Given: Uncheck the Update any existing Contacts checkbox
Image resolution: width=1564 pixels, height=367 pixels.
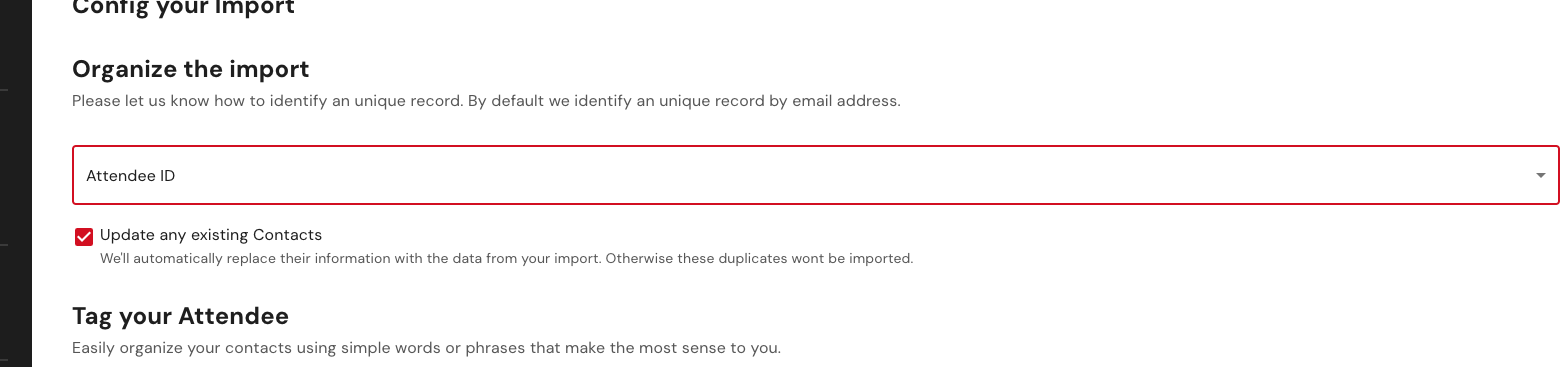Looking at the screenshot, I should [x=84, y=237].
